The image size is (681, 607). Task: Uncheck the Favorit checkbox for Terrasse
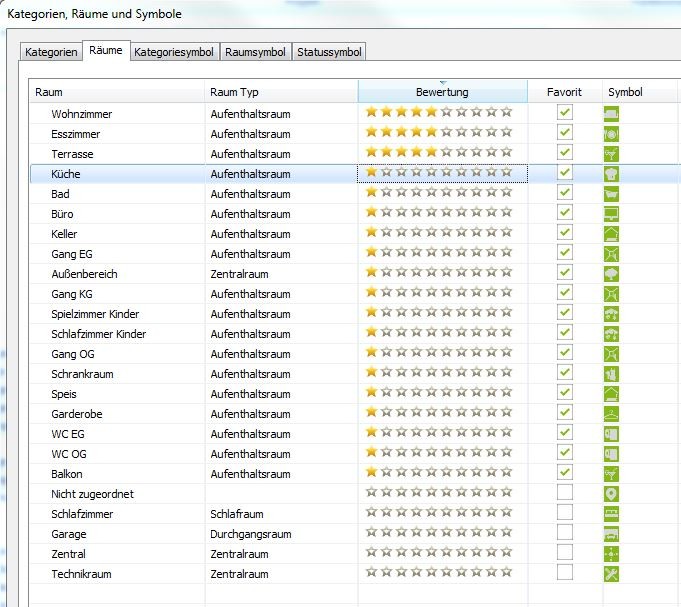point(565,153)
